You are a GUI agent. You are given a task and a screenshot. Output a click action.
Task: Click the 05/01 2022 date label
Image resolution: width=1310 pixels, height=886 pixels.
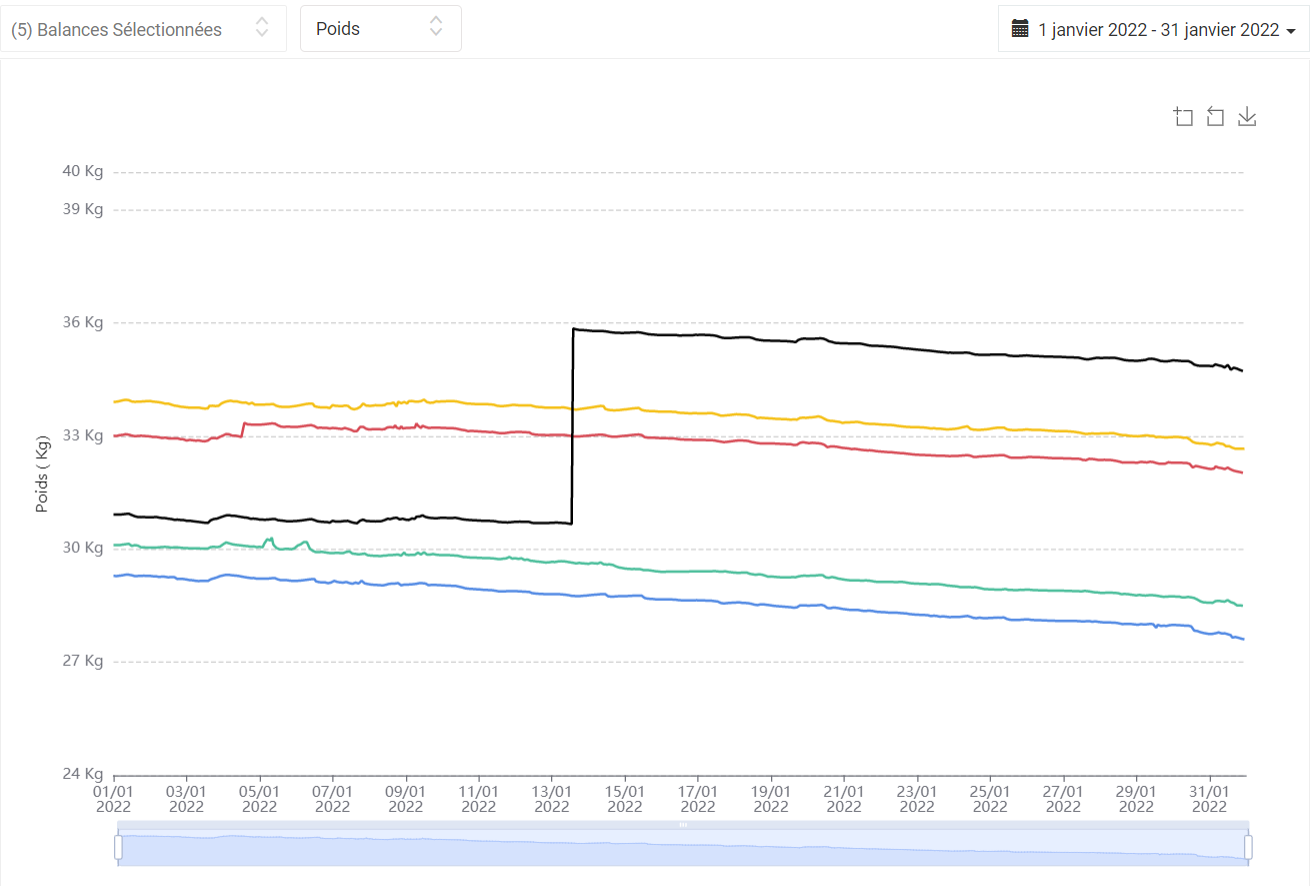click(259, 798)
